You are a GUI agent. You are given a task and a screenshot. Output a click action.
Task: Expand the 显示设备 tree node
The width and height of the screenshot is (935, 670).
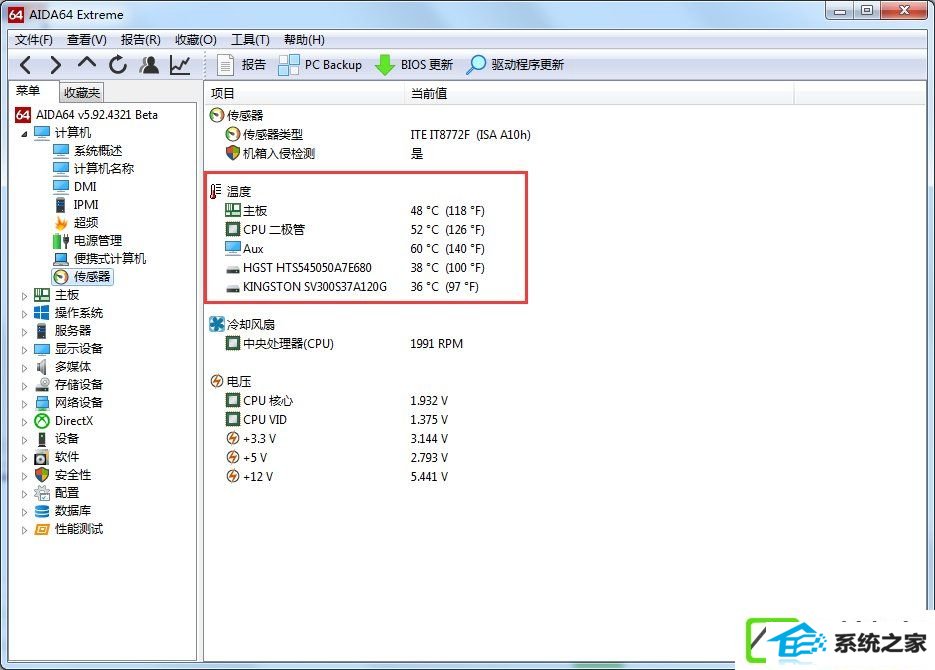point(24,349)
